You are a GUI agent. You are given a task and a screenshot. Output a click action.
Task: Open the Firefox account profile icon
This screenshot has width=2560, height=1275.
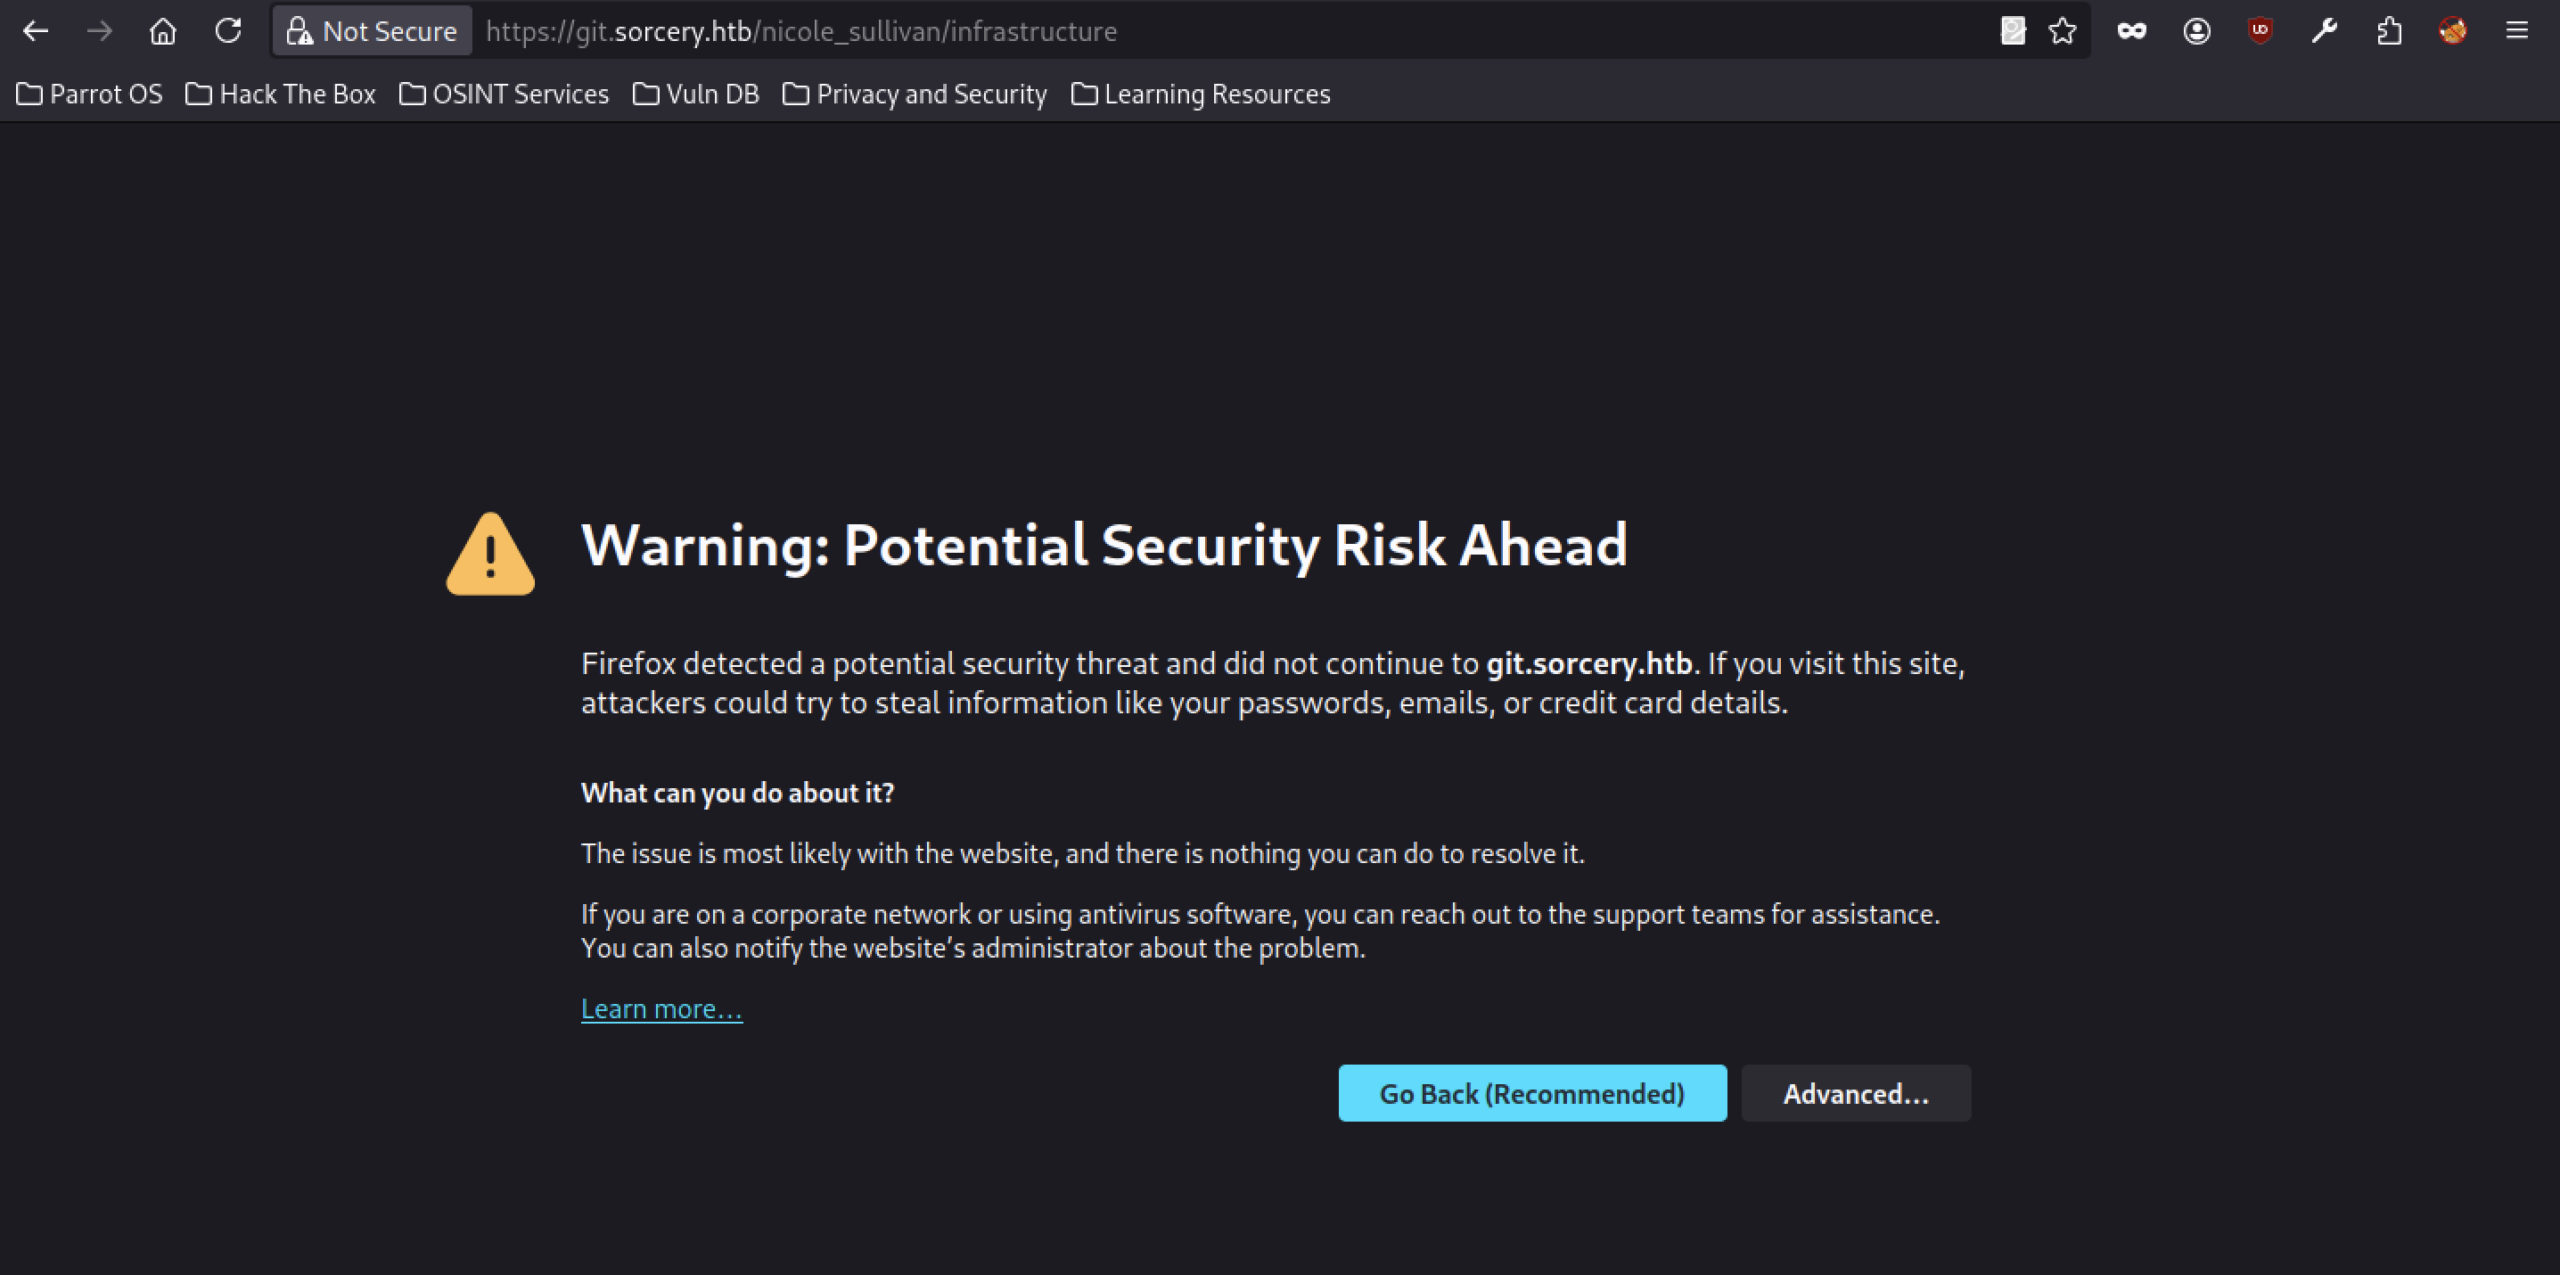tap(2196, 31)
